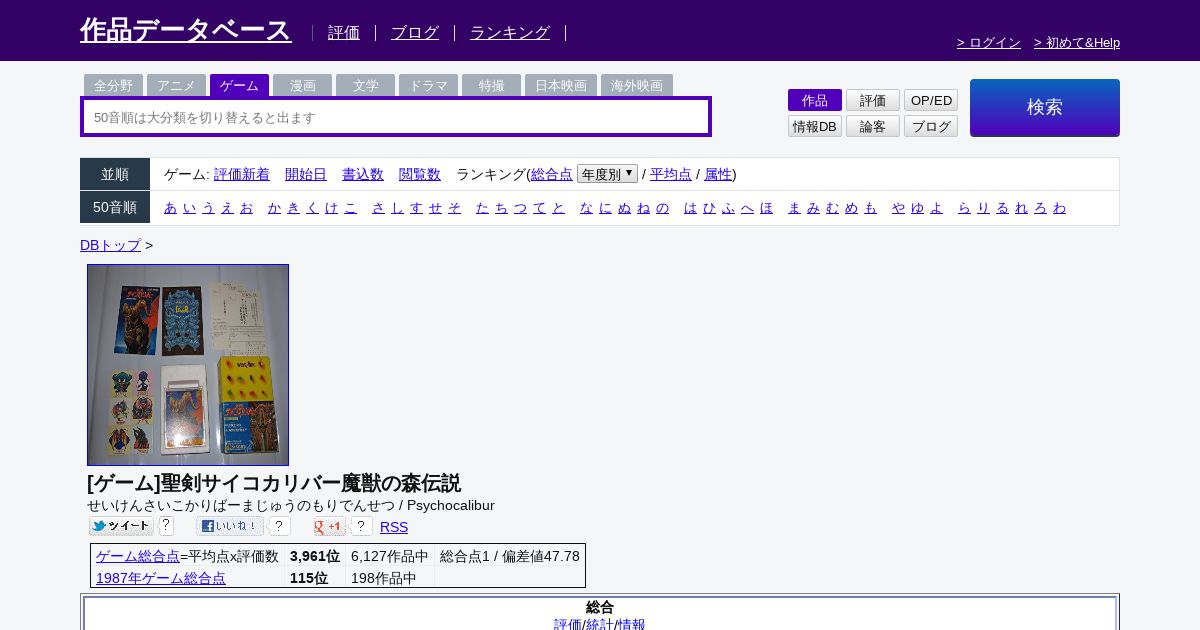Sort by 開始日
Screen dimensions: 1200x630
[306, 174]
